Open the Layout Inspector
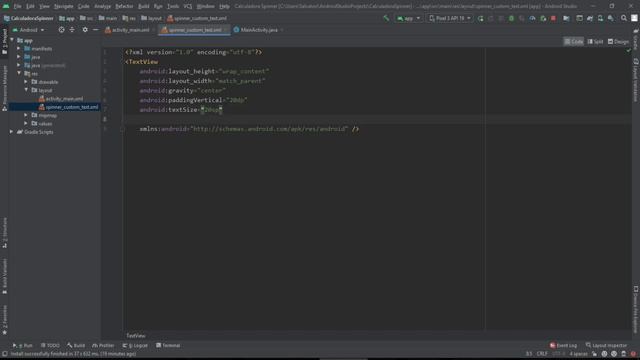 coord(607,345)
